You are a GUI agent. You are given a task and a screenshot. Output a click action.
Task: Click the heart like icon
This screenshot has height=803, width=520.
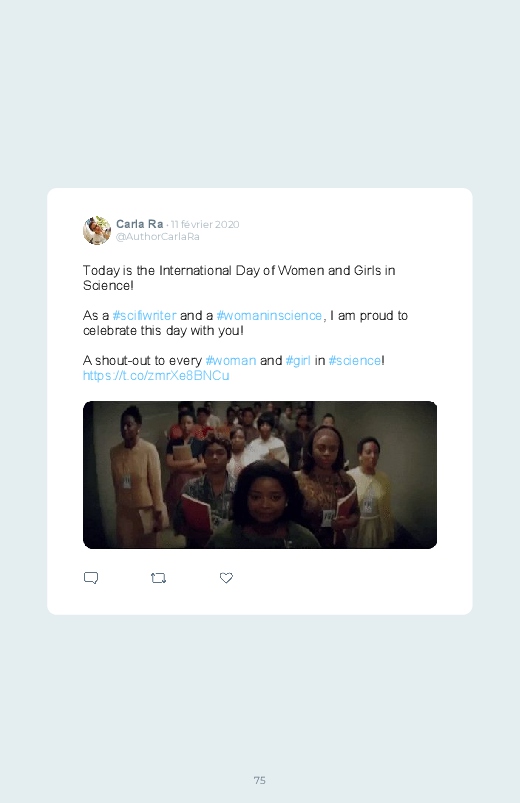pyautogui.click(x=226, y=578)
